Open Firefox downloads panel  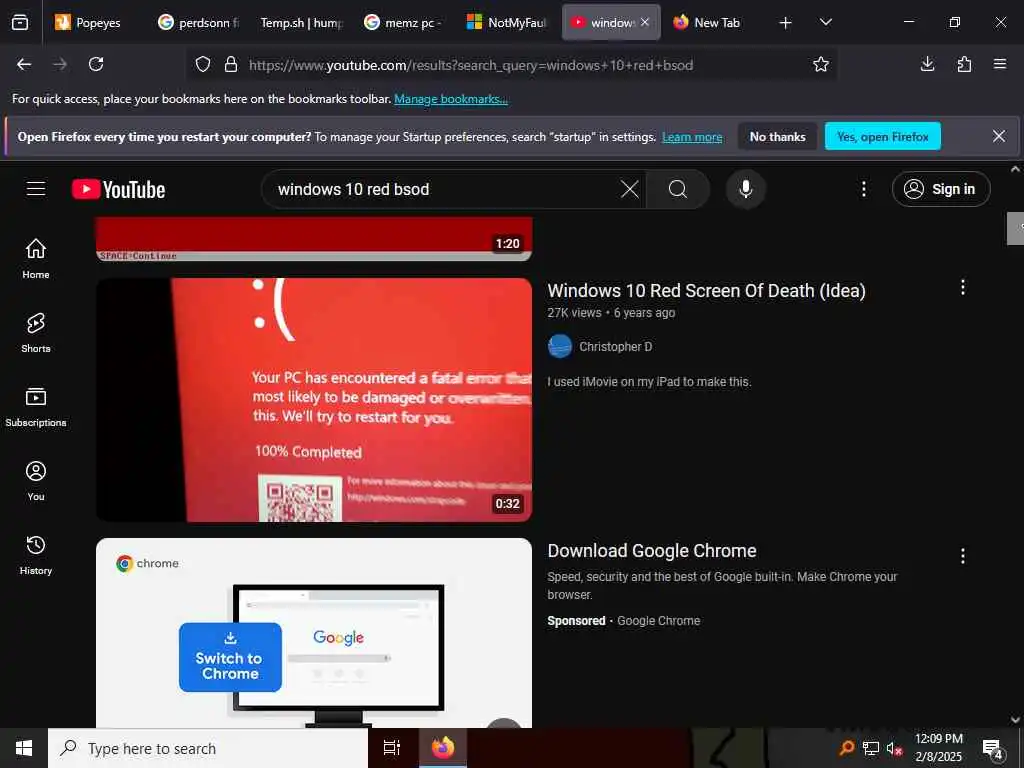(927, 64)
